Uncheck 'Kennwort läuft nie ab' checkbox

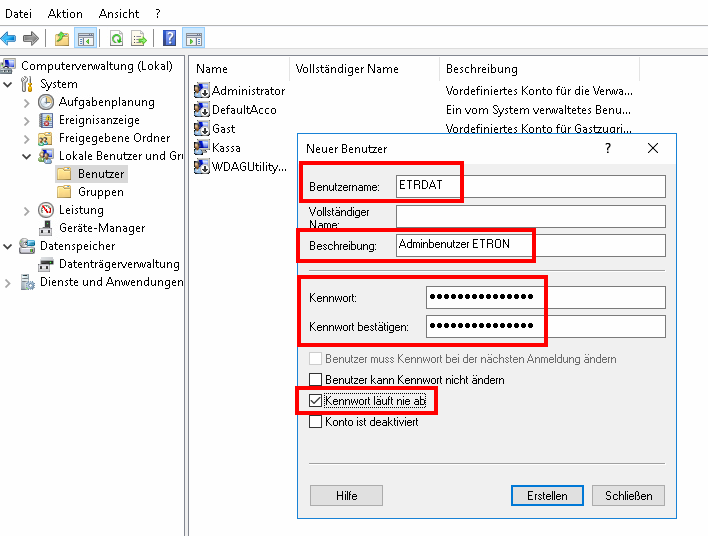coord(316,401)
